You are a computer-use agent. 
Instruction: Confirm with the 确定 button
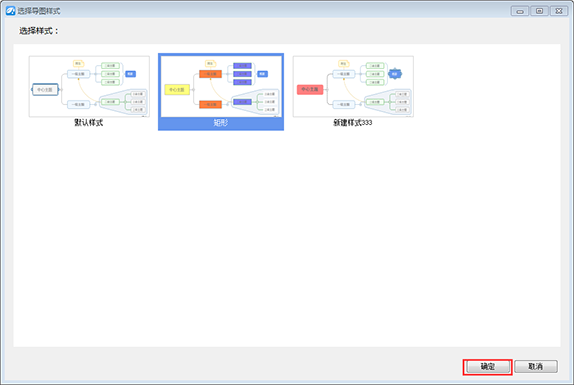[x=488, y=367]
